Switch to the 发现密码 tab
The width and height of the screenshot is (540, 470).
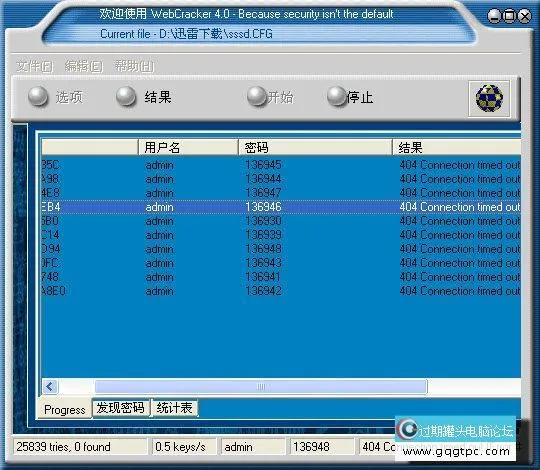point(121,408)
